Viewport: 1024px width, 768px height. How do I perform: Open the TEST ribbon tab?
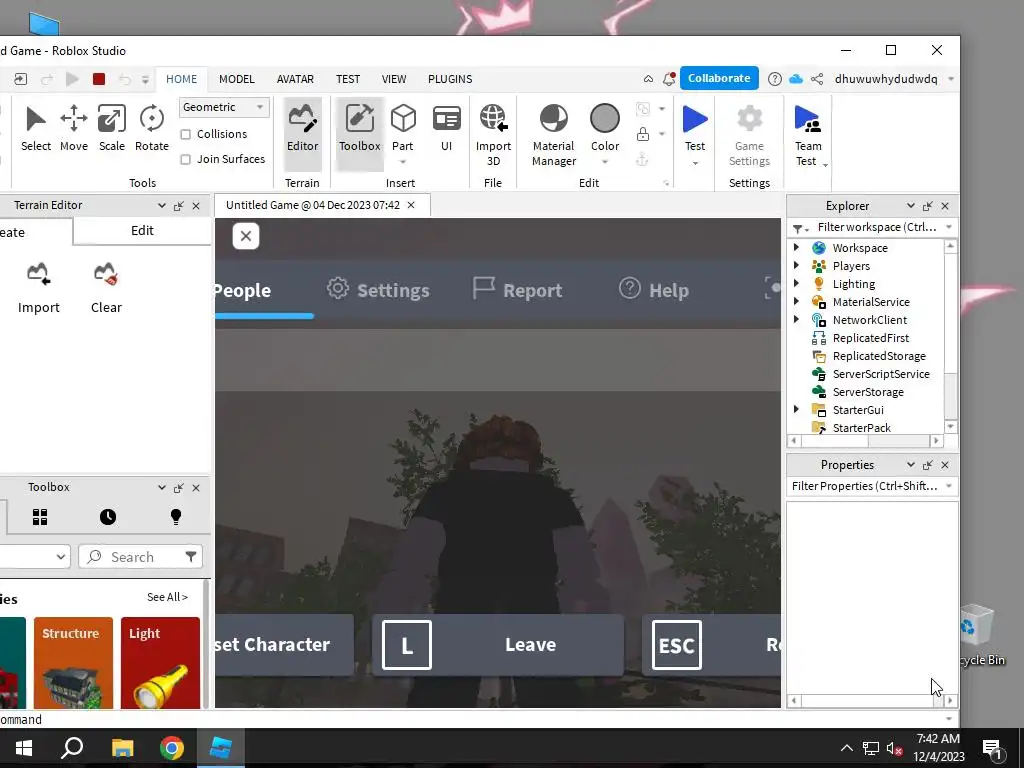pyautogui.click(x=348, y=79)
